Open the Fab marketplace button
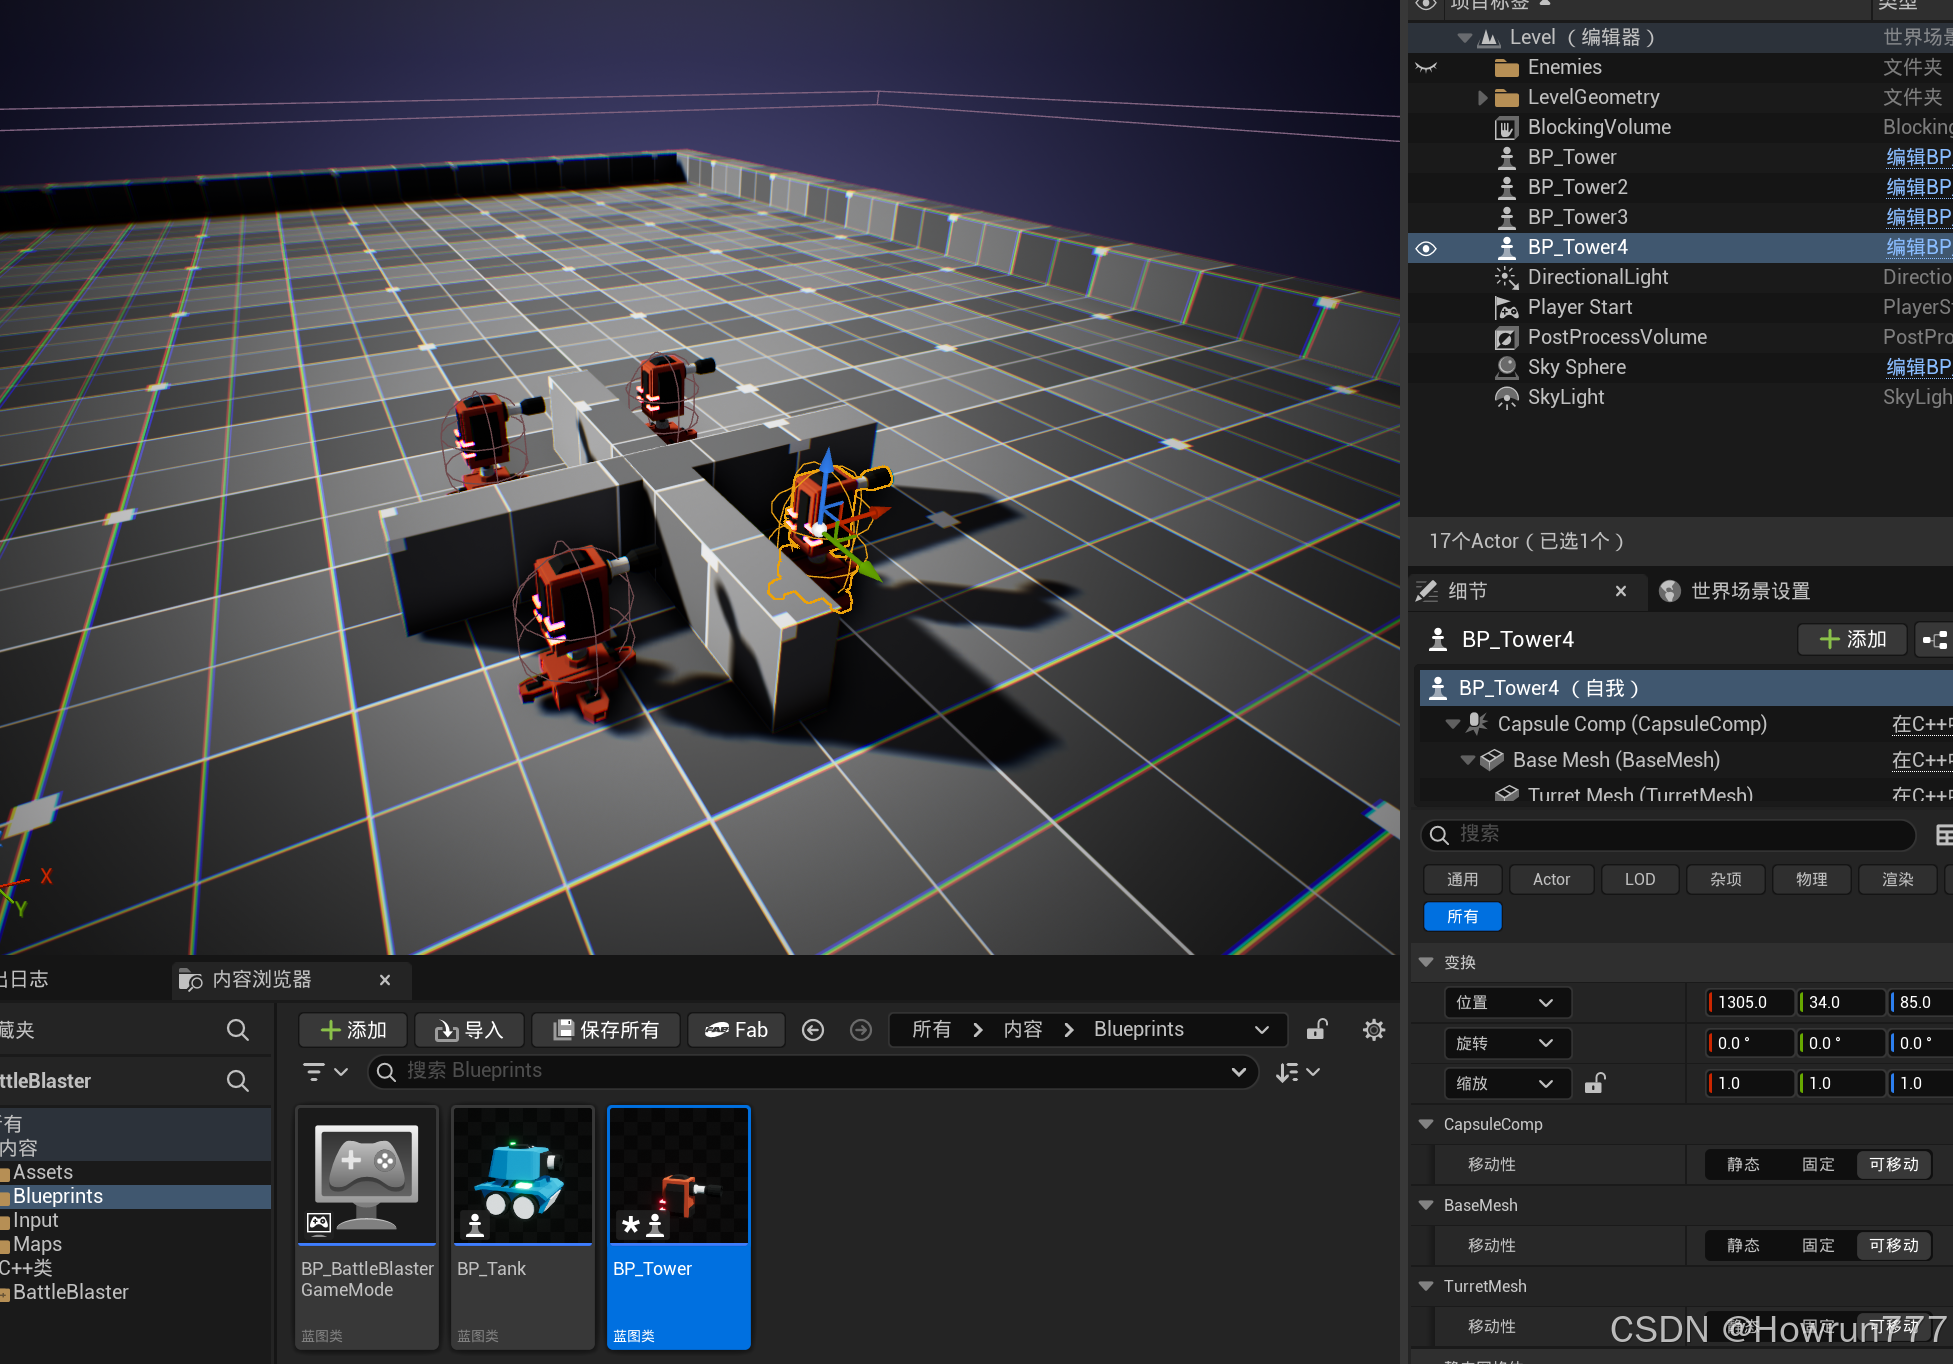 point(736,1030)
